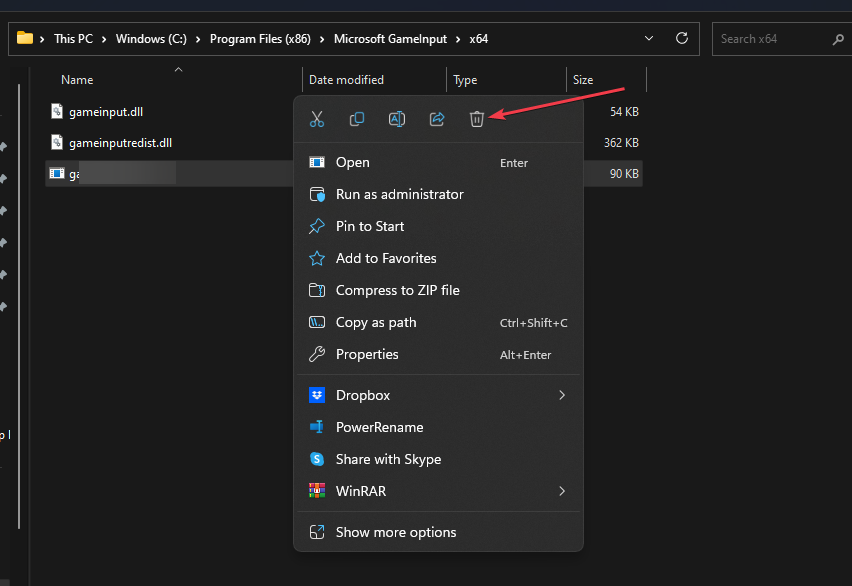Screen dimensions: 852x586
Task: Click Show more options
Action: click(x=438, y=532)
